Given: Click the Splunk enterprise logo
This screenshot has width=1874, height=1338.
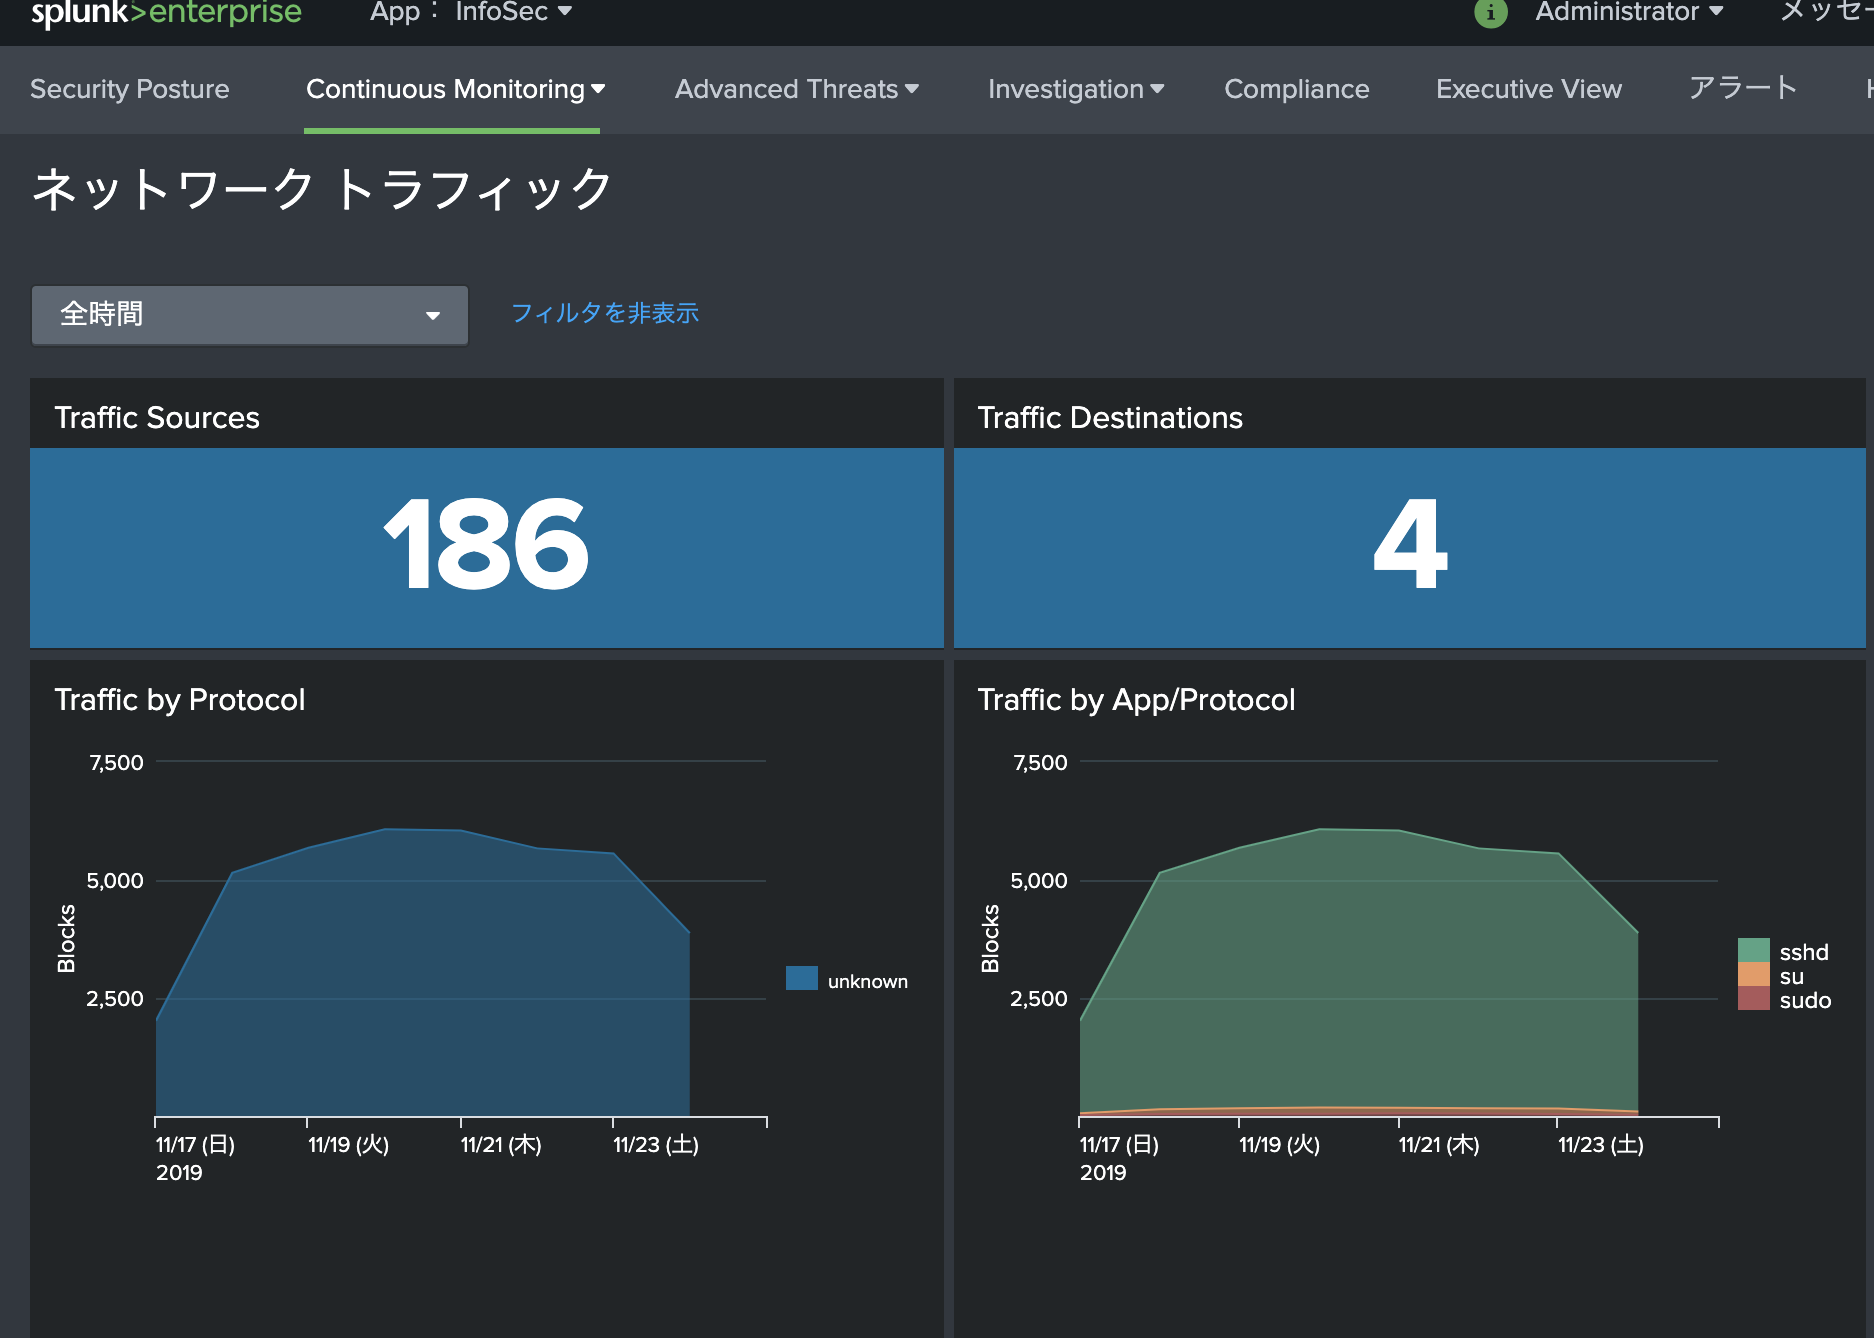Looking at the screenshot, I should (x=166, y=12).
